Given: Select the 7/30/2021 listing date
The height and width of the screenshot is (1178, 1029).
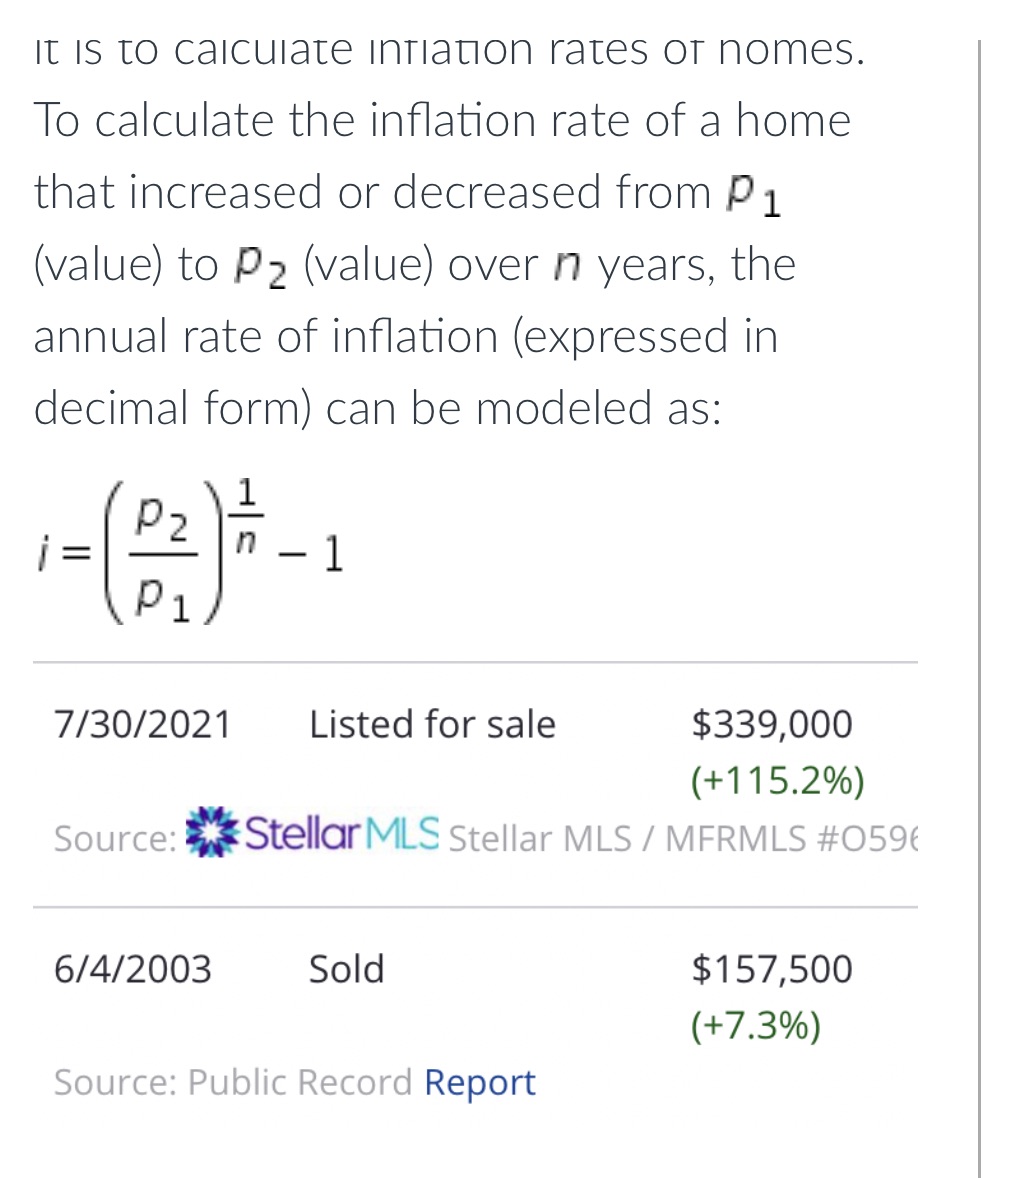Looking at the screenshot, I should (x=143, y=724).
